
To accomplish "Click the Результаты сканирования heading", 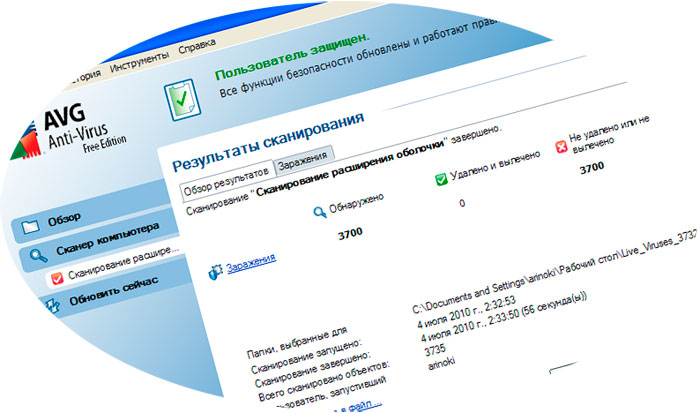I will pyautogui.click(x=268, y=142).
